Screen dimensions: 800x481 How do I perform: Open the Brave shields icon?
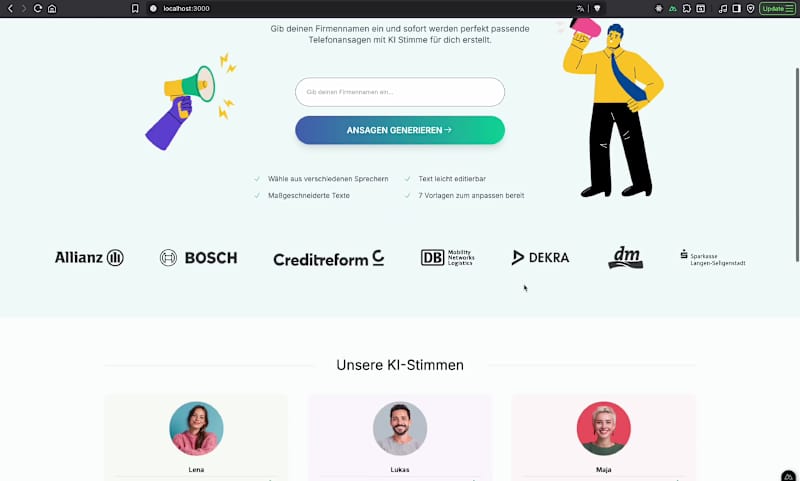pyautogui.click(x=597, y=9)
